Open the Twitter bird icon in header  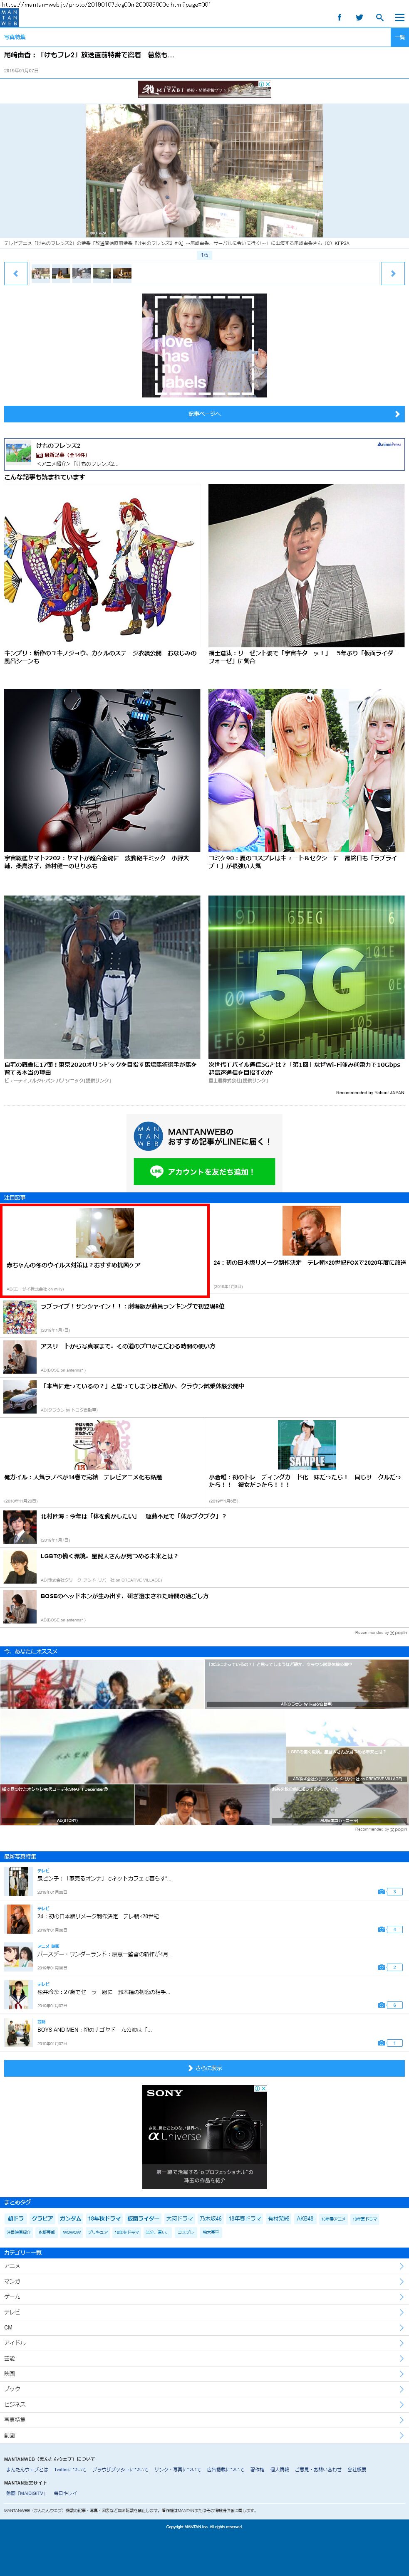[359, 17]
